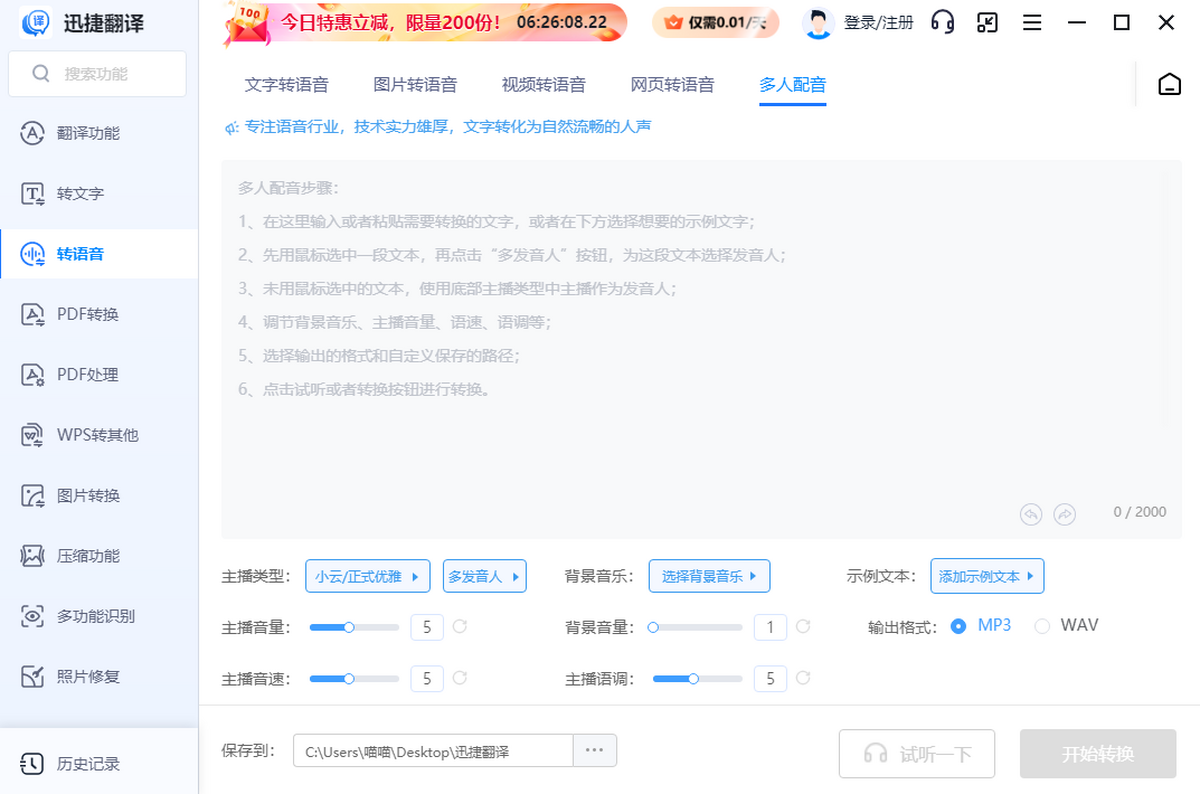Click the 主播语调 value box
The width and height of the screenshot is (1200, 794).
[770, 678]
